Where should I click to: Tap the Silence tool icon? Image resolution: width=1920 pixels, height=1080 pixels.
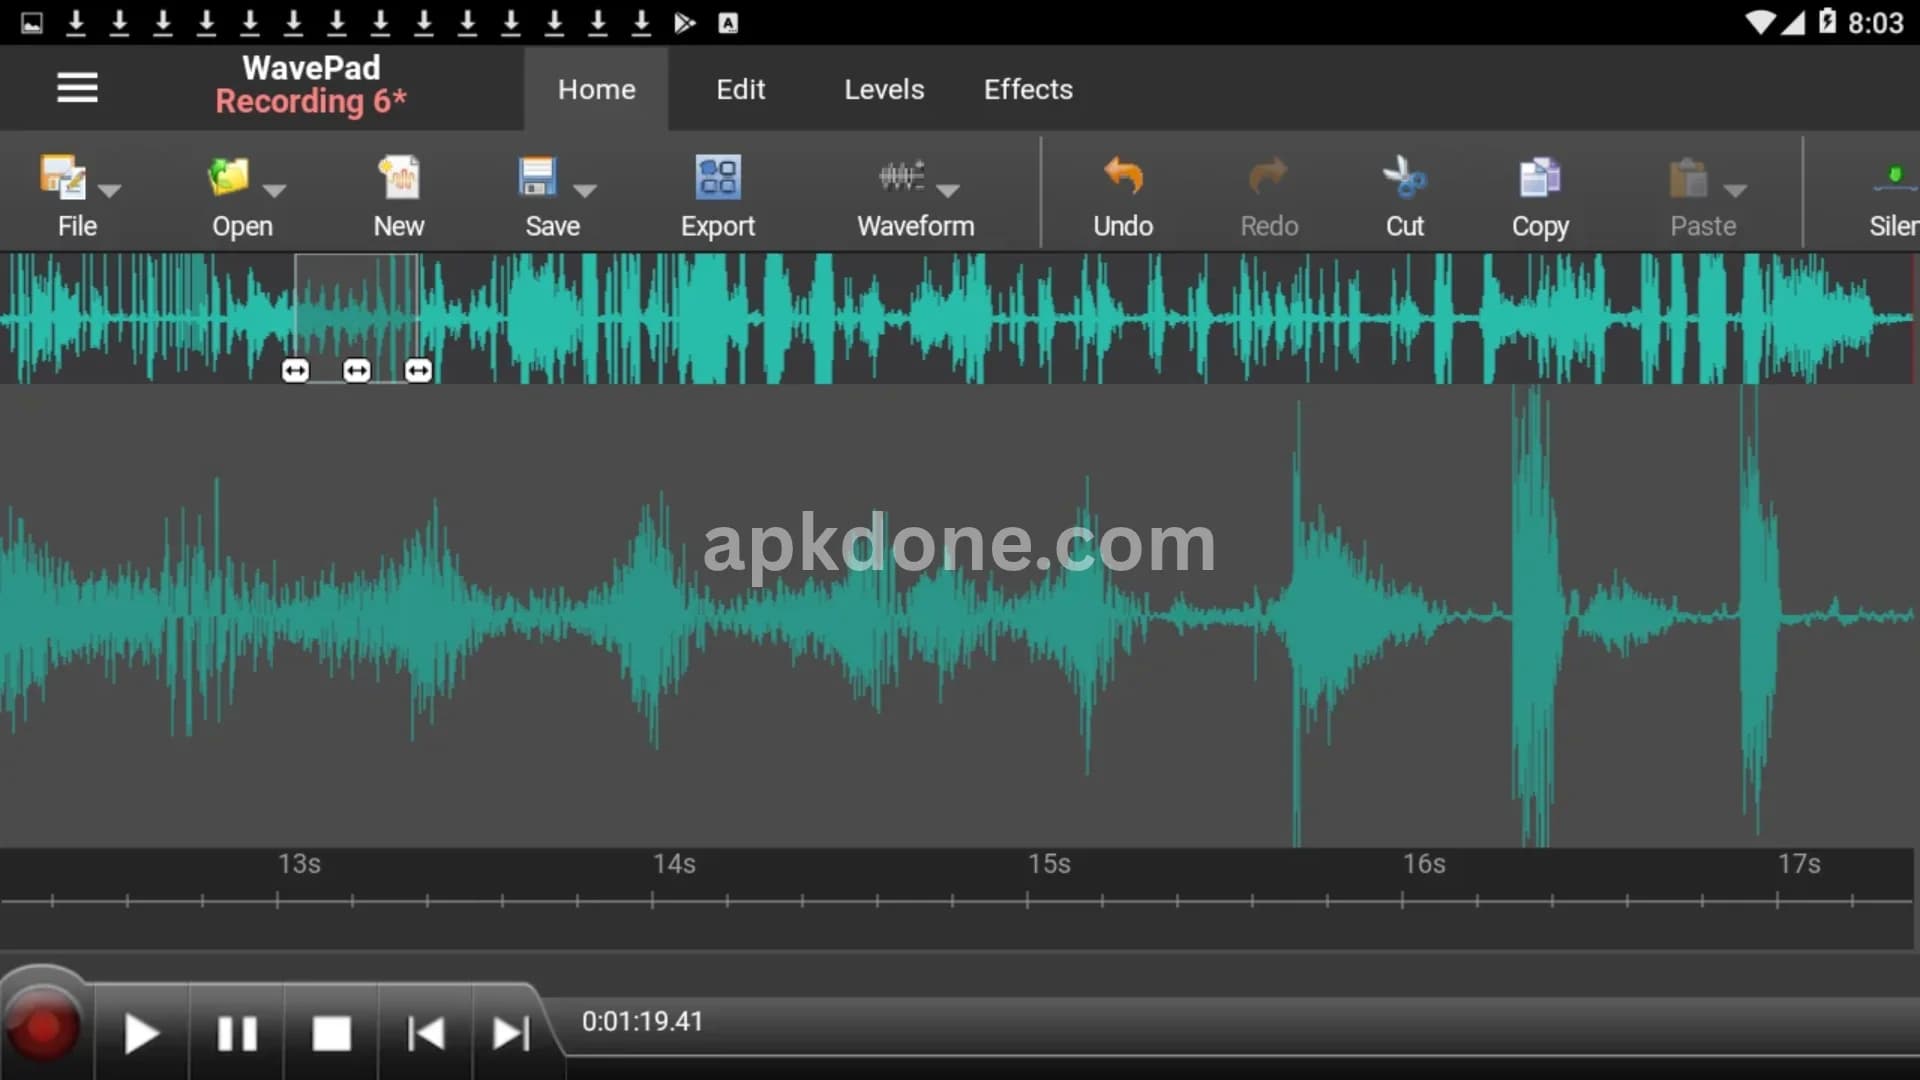pos(1894,178)
